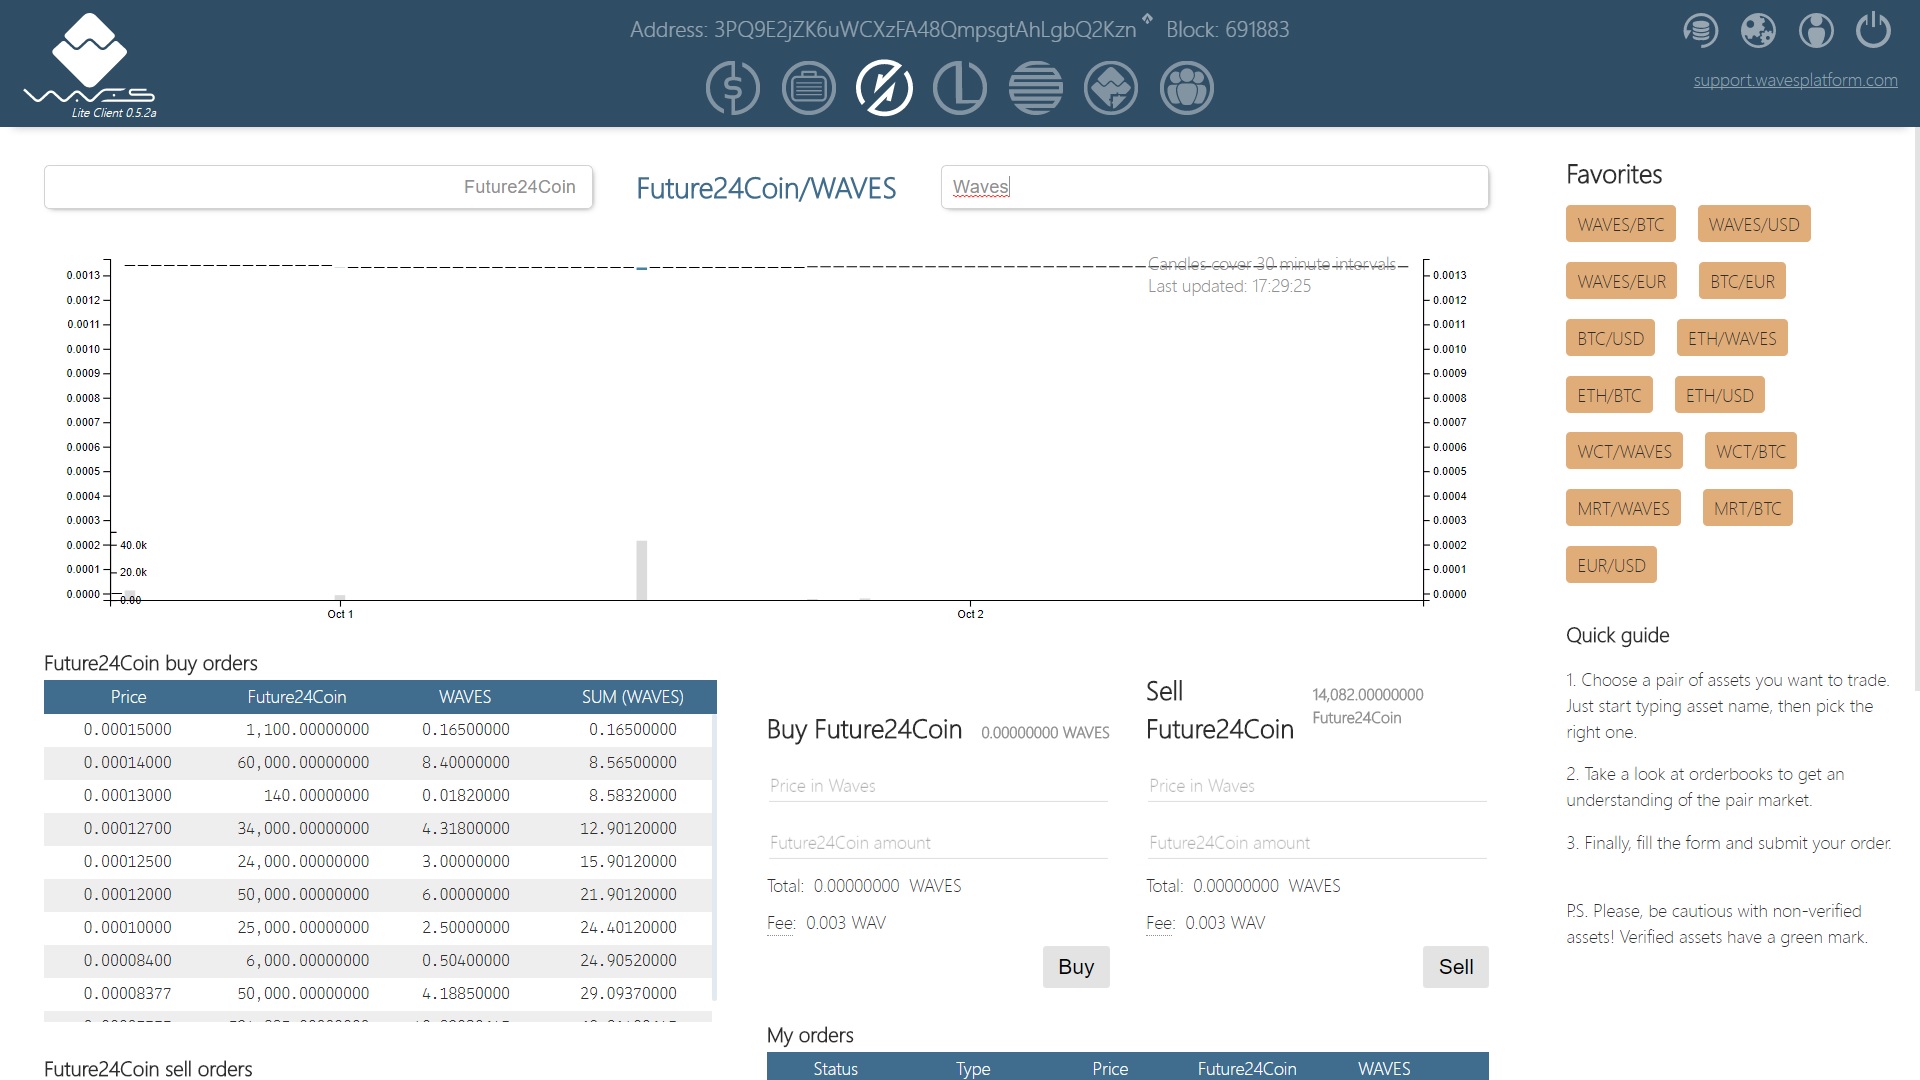
Task: Click the Block: 691883 text
Action: [1227, 30]
